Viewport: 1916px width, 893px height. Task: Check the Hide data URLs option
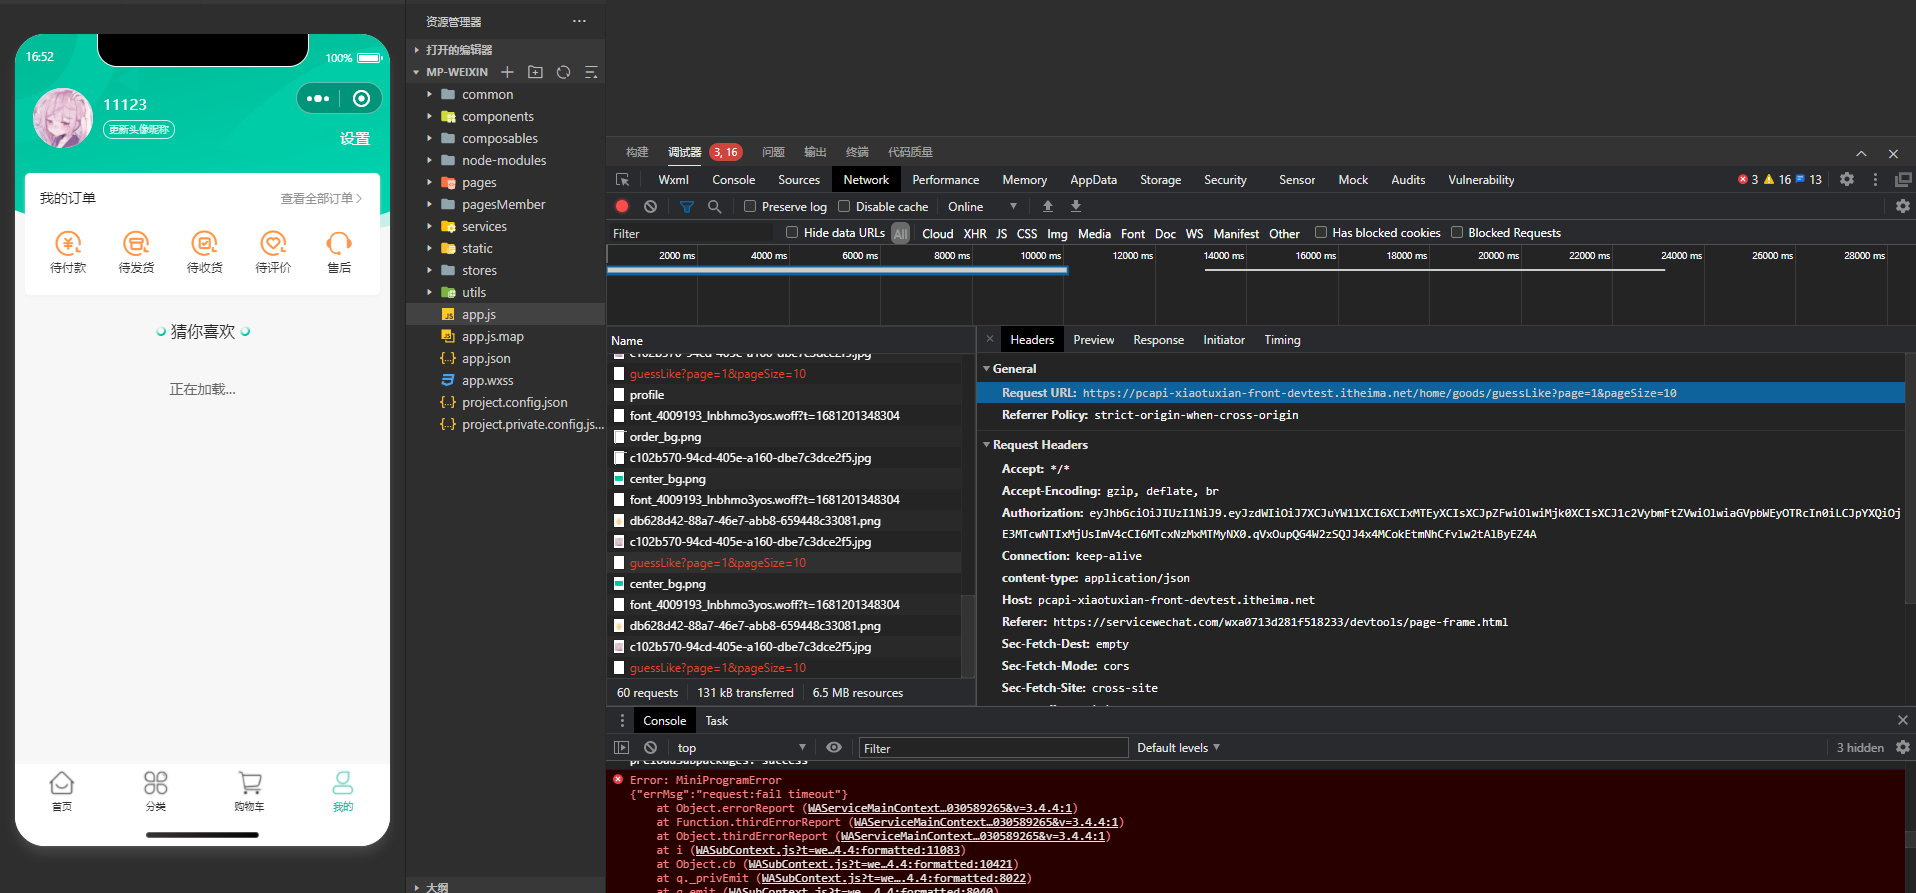click(792, 233)
